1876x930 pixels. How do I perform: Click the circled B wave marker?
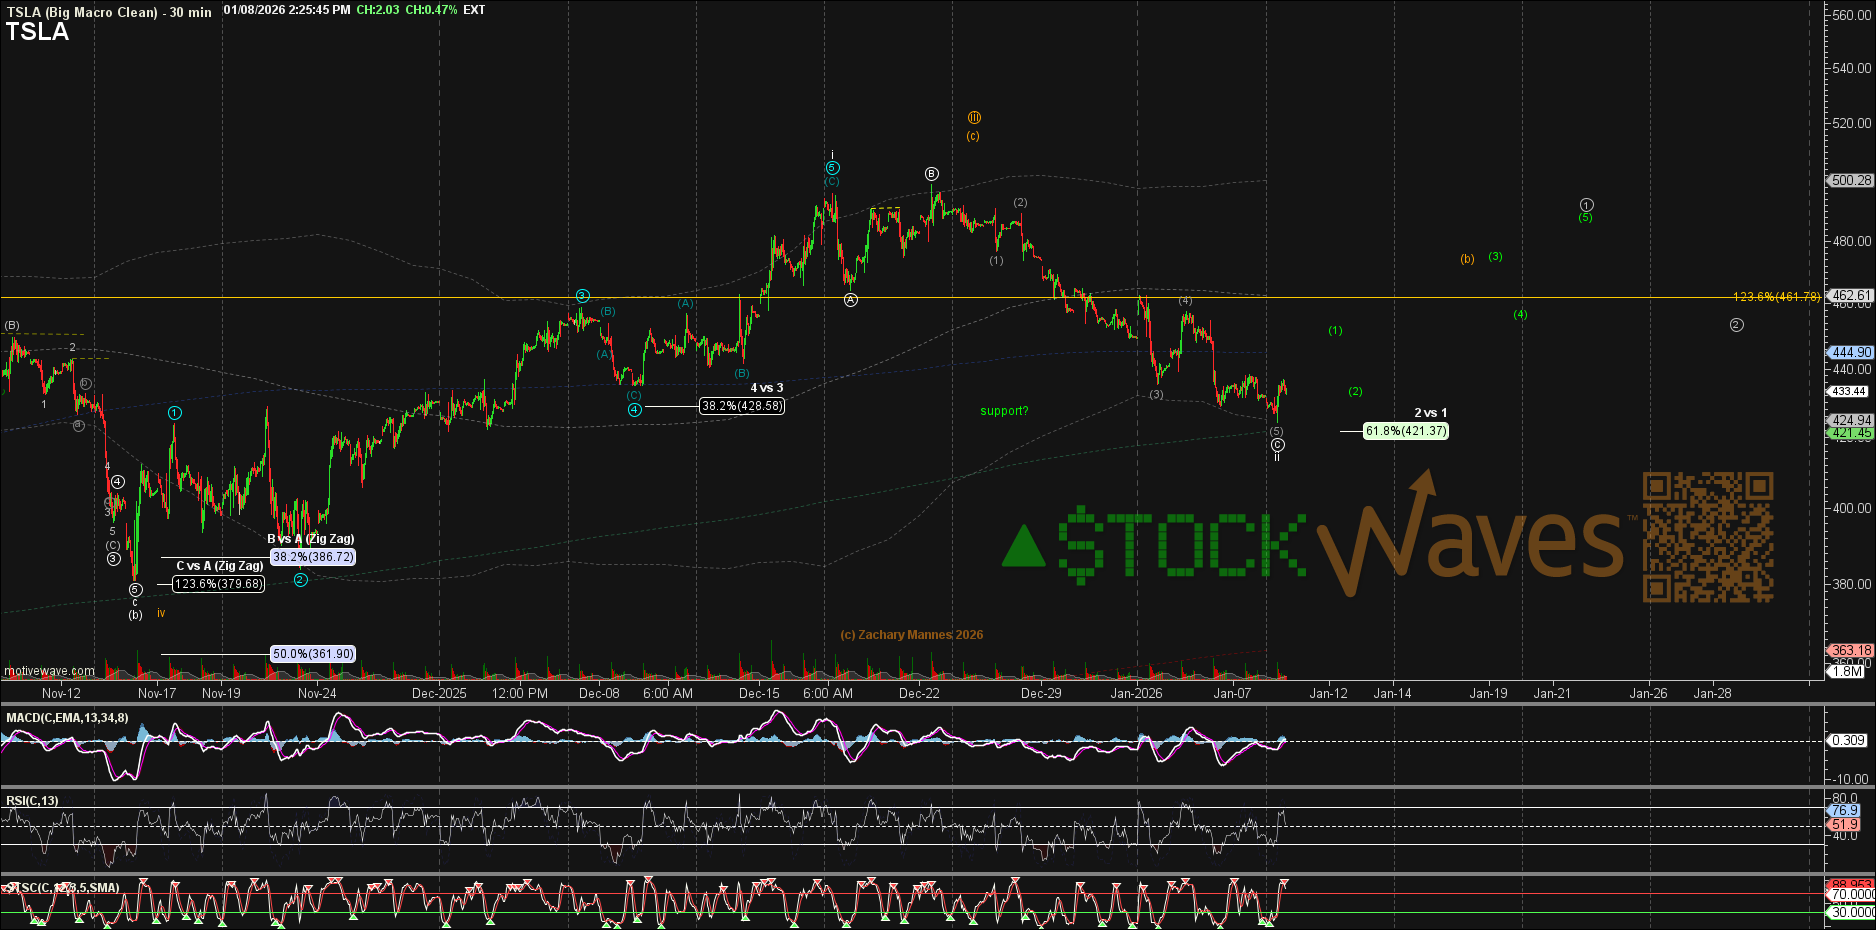(x=932, y=174)
